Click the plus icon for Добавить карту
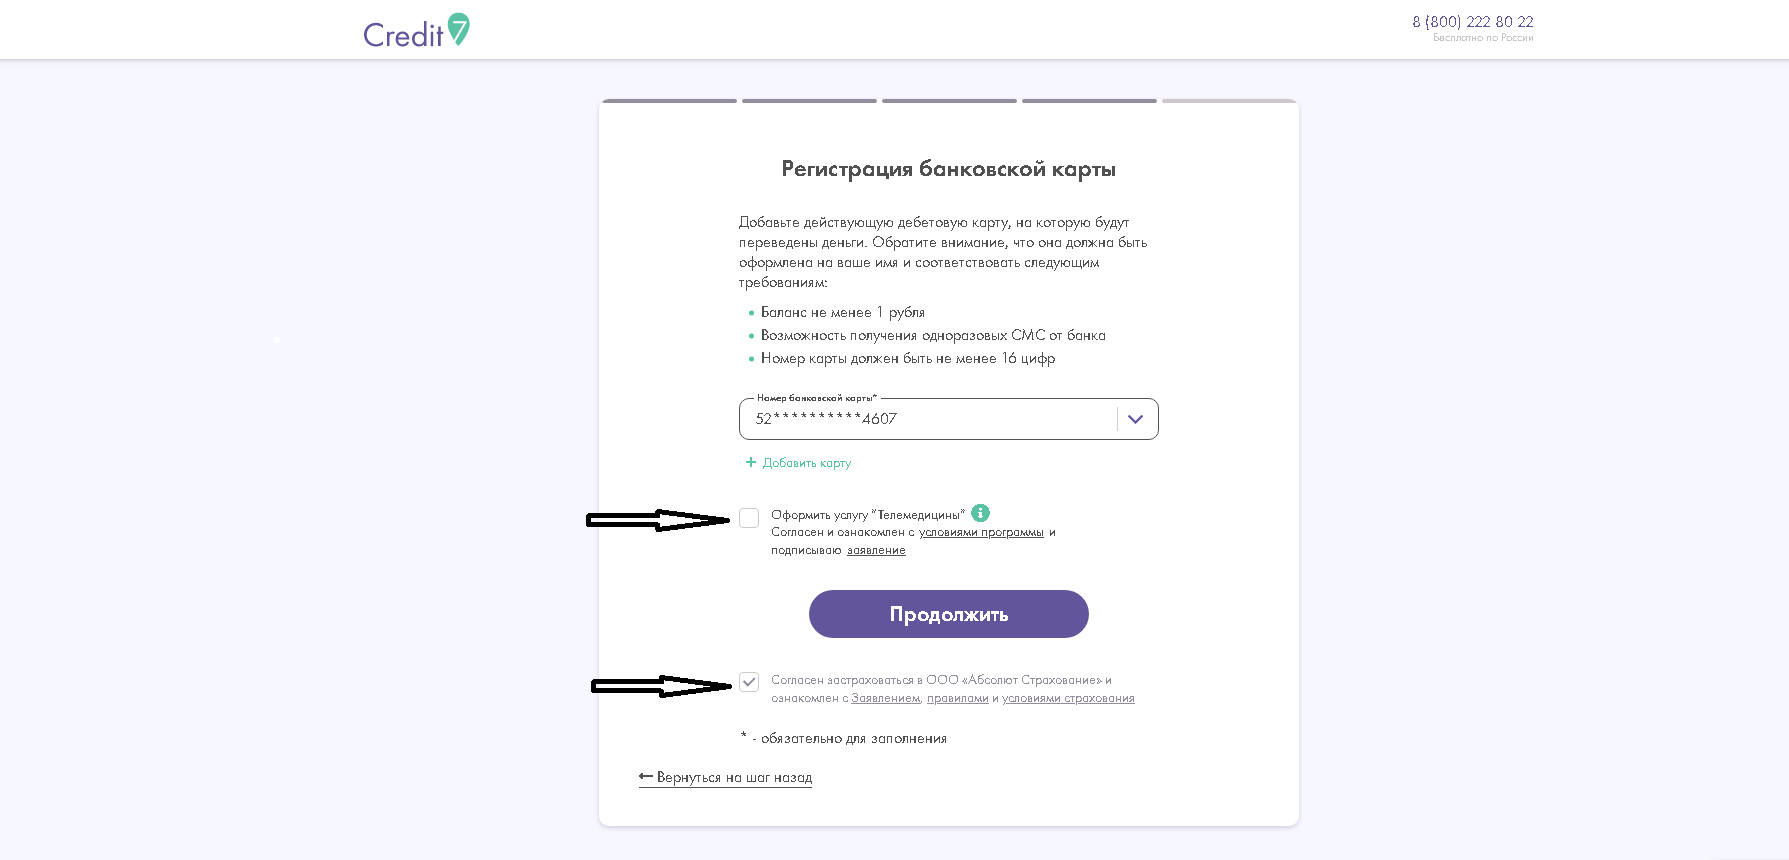This screenshot has height=860, width=1789. (x=751, y=462)
